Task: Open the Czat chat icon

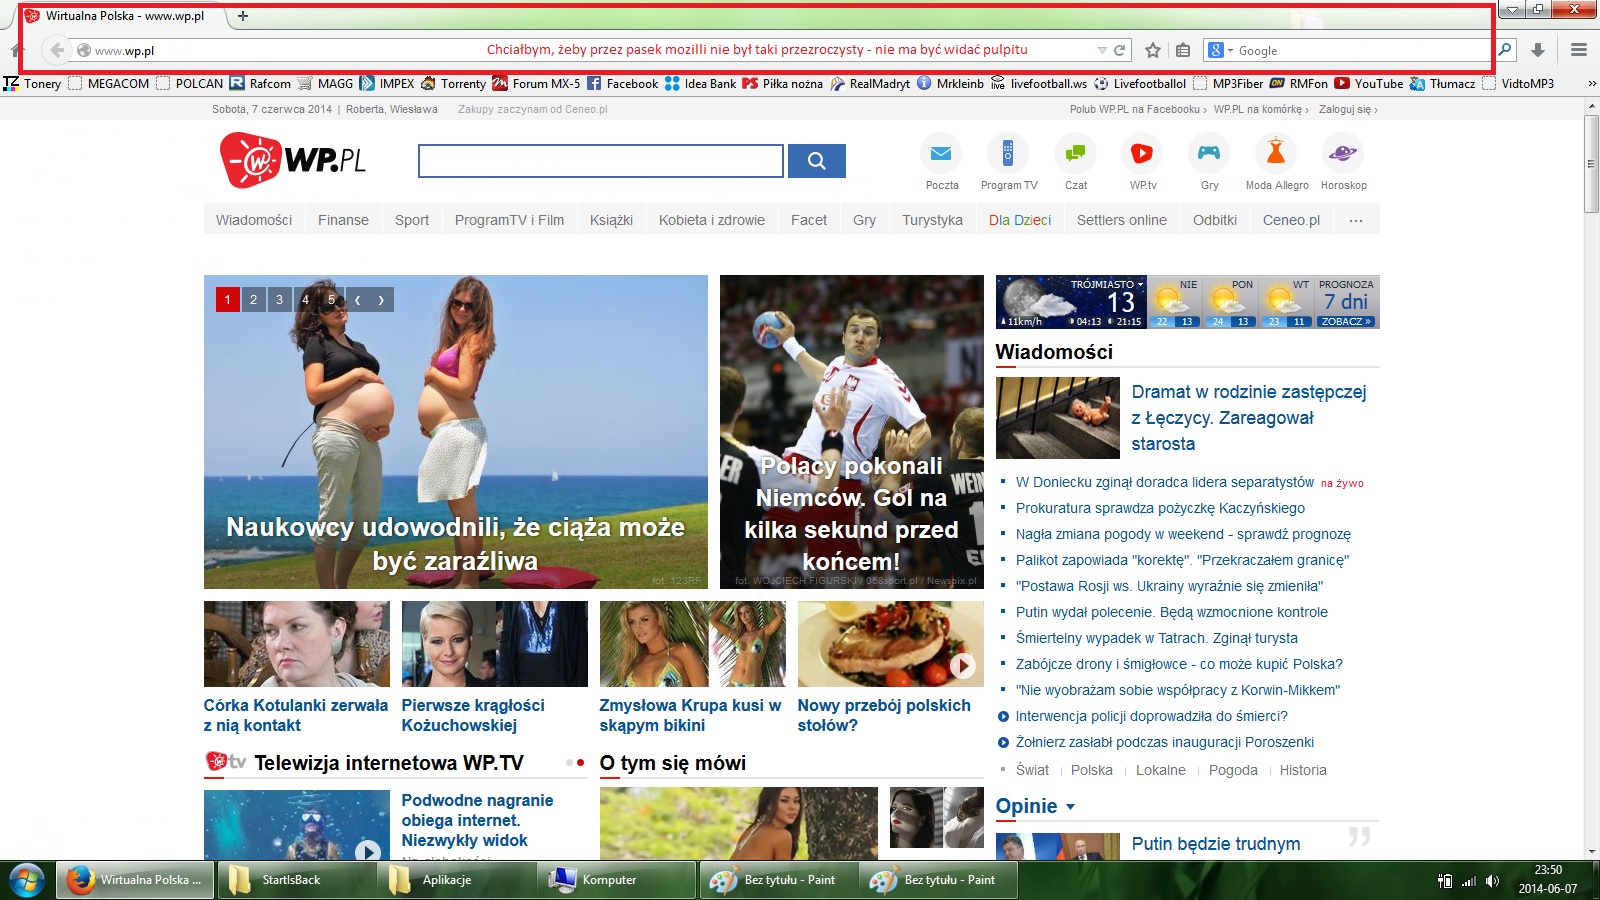Action: click(x=1076, y=153)
